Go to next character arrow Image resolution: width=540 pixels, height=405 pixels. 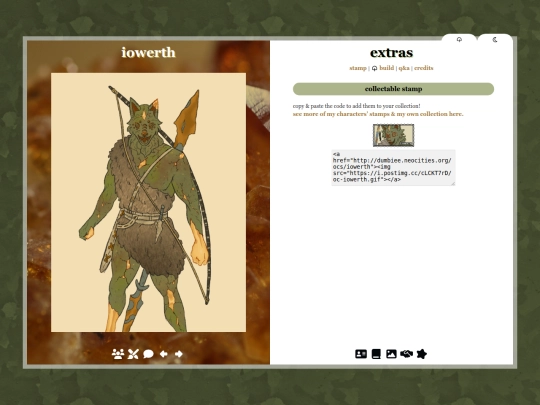tap(179, 354)
